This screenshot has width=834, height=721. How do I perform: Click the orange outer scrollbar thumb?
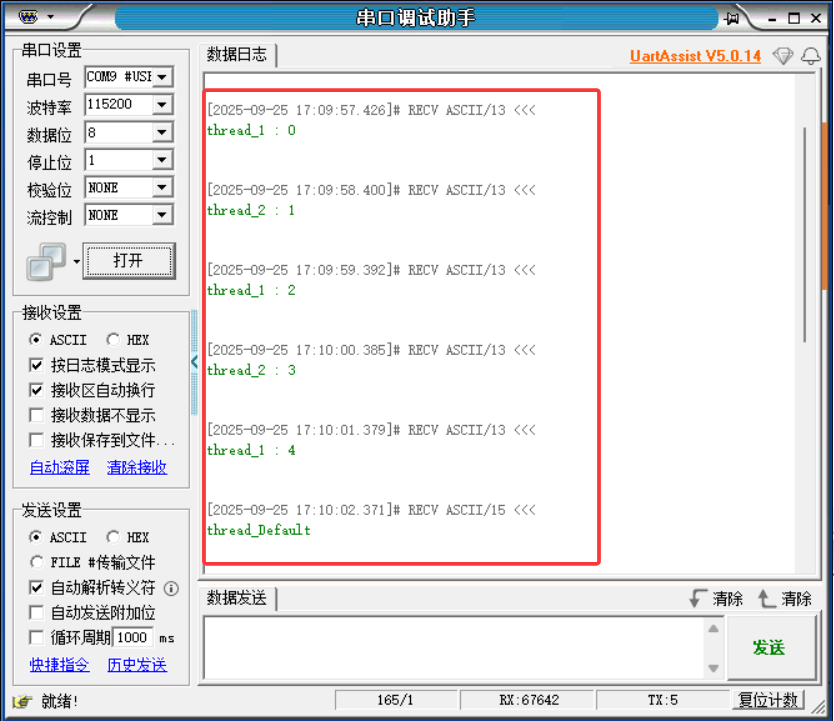(824, 206)
